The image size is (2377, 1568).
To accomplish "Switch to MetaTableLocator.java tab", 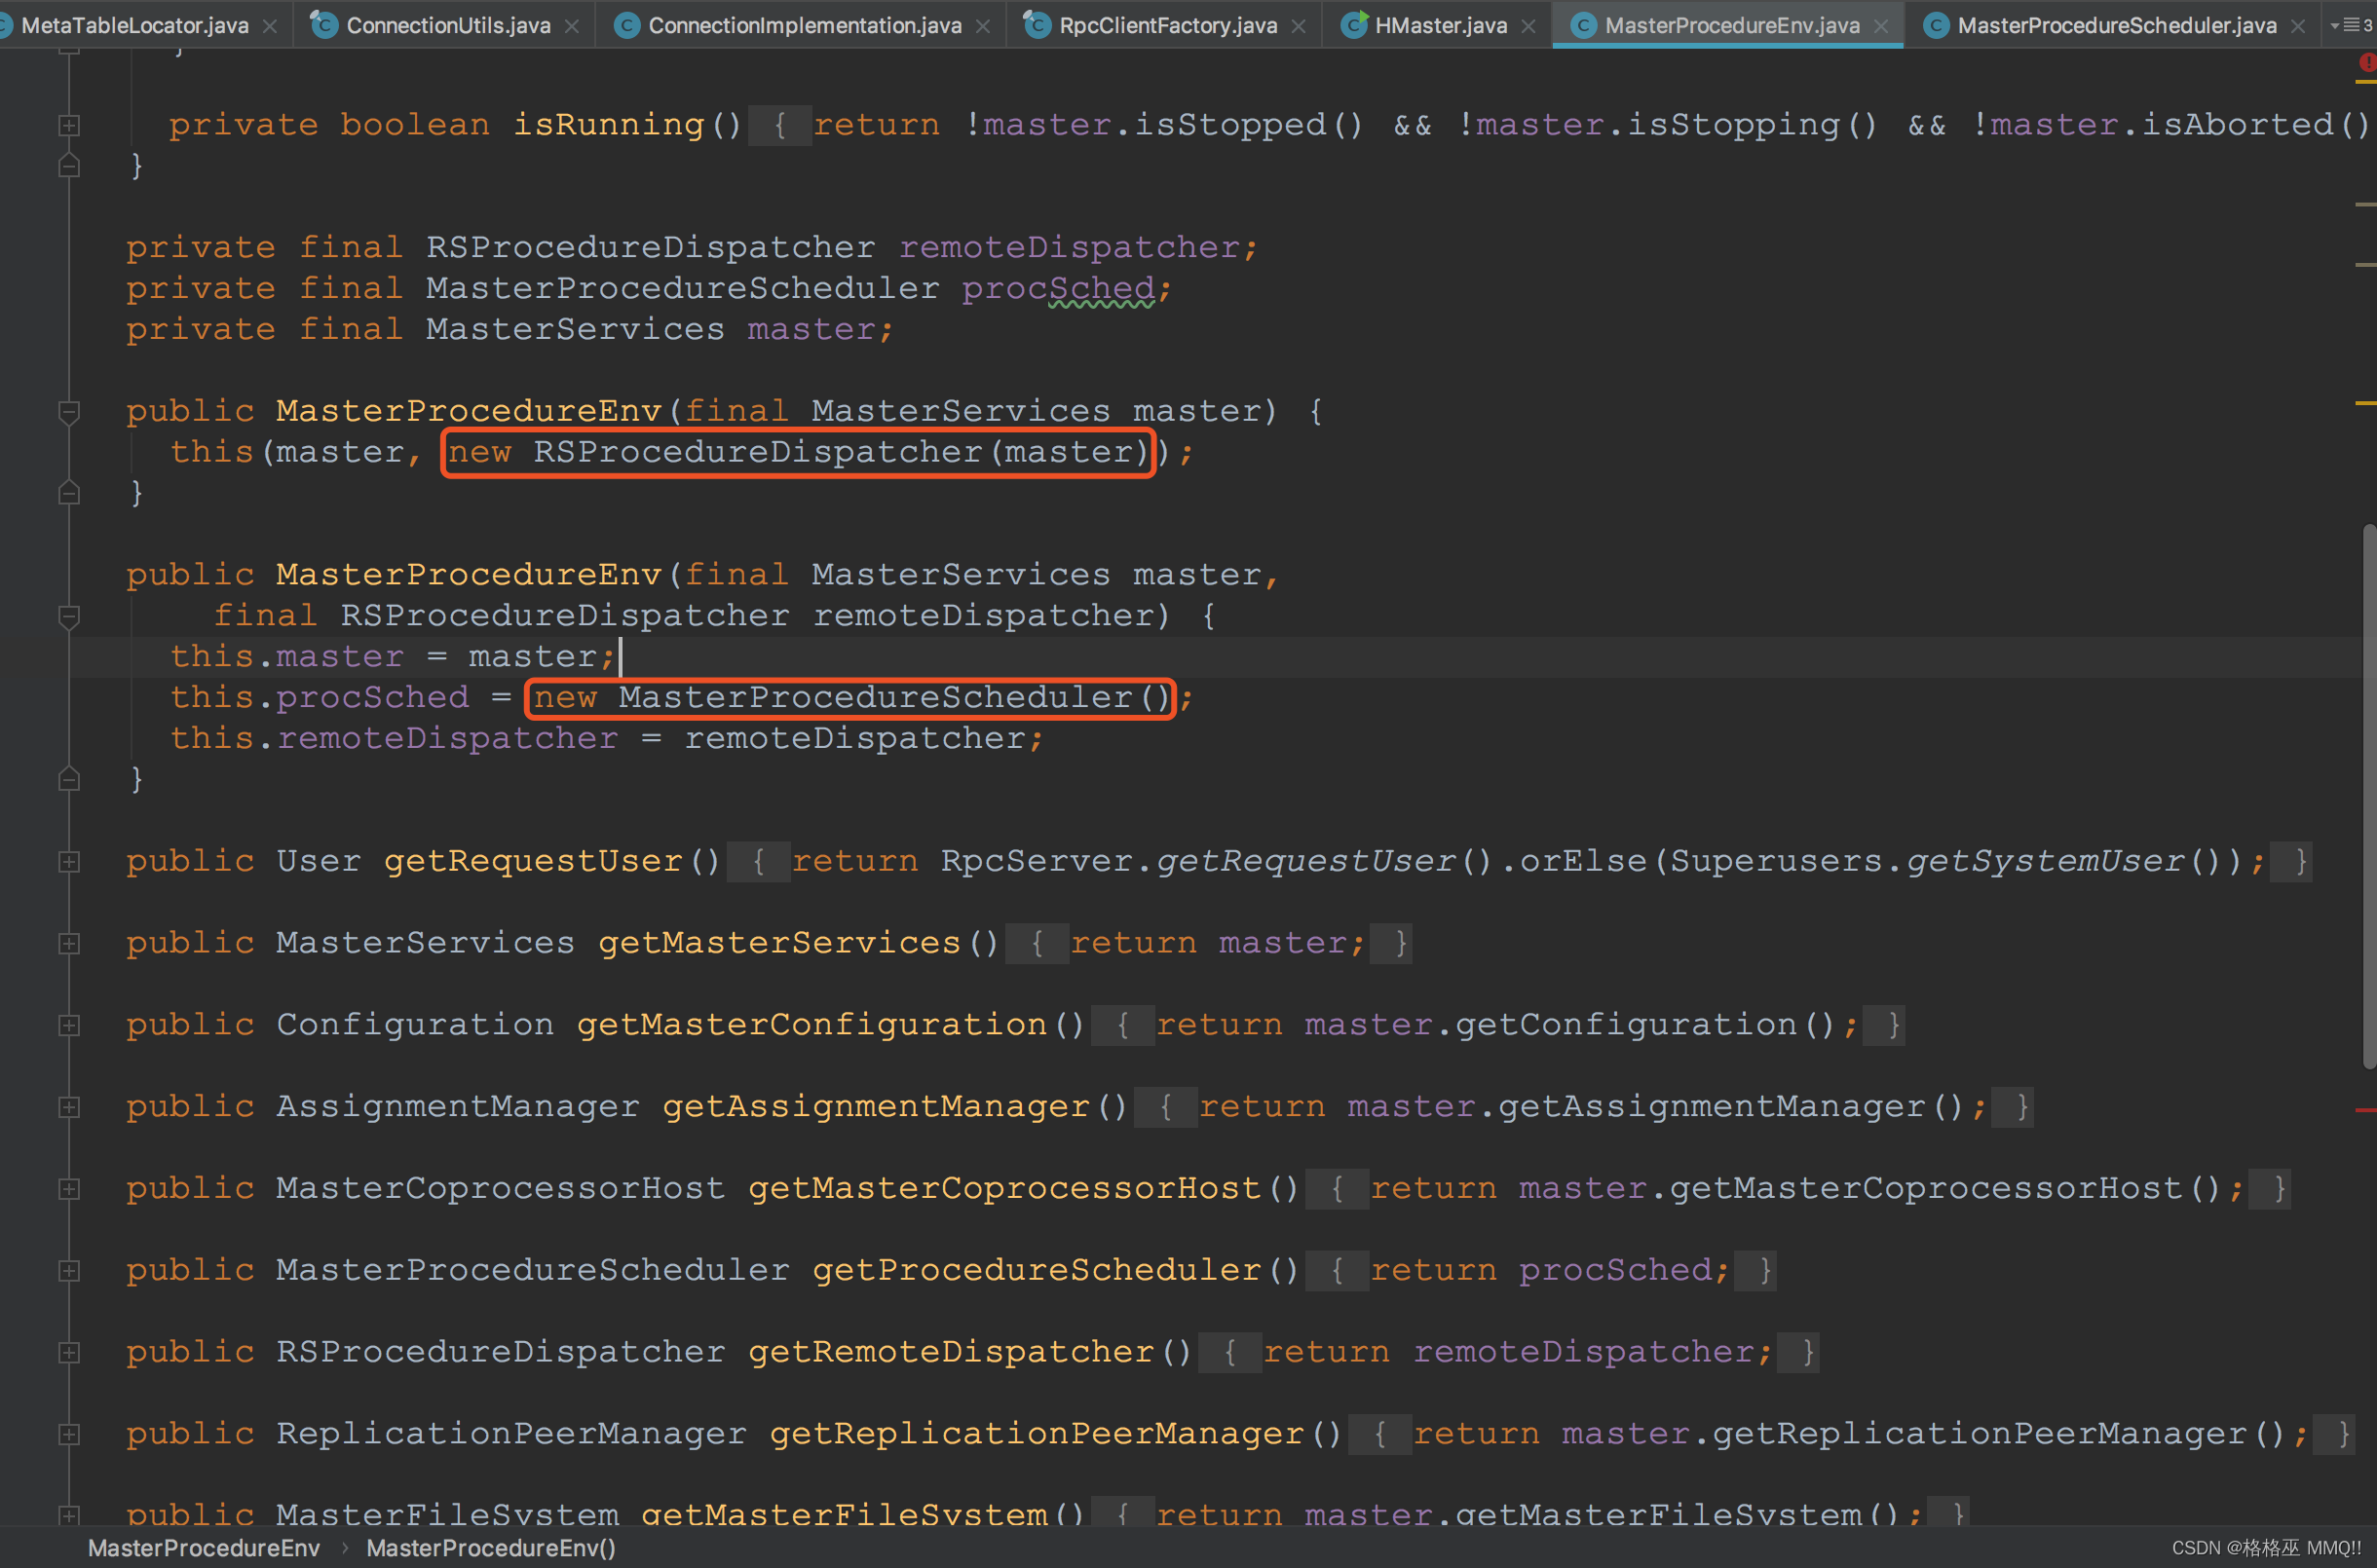I will [134, 25].
